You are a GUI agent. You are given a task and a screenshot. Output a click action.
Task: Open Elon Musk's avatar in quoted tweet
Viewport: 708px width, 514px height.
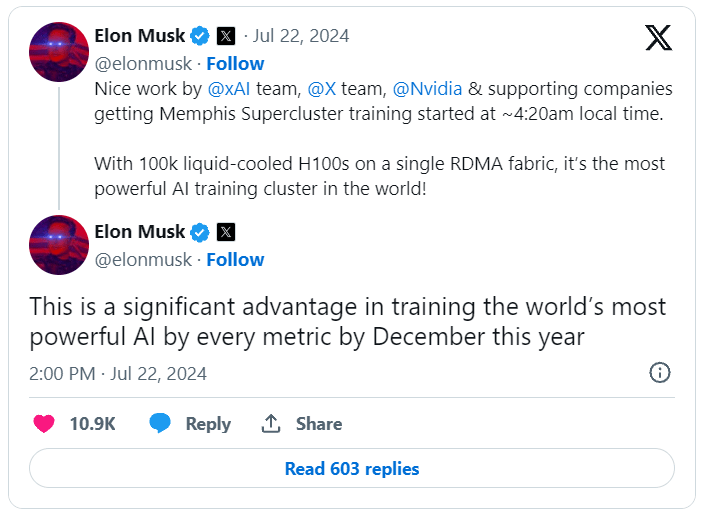pos(59,50)
